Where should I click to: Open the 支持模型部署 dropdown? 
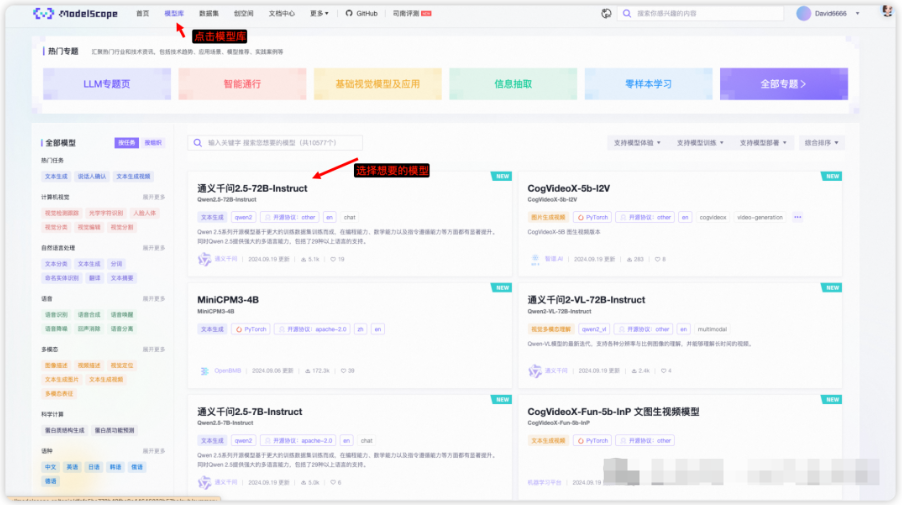tap(763, 143)
